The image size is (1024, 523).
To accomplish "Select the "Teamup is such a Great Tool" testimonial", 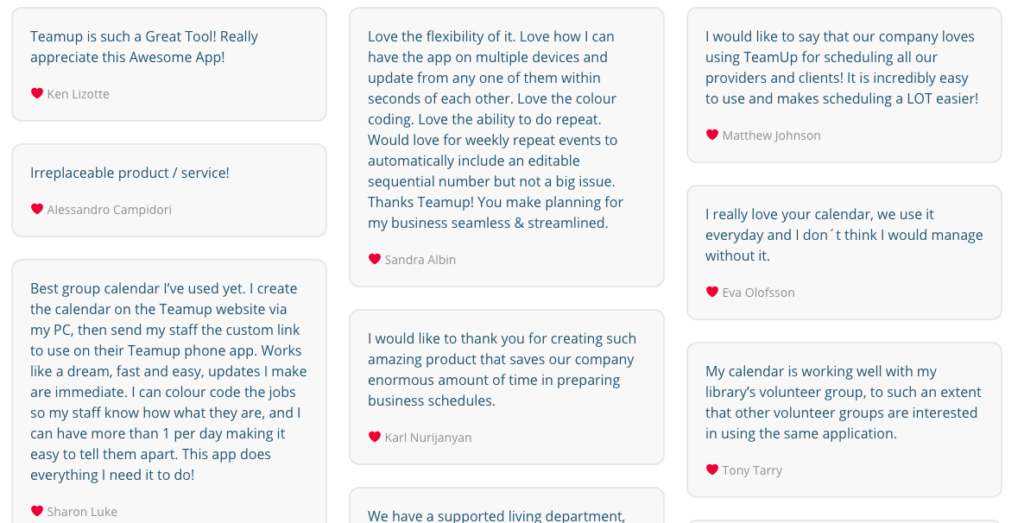I will click(x=169, y=65).
